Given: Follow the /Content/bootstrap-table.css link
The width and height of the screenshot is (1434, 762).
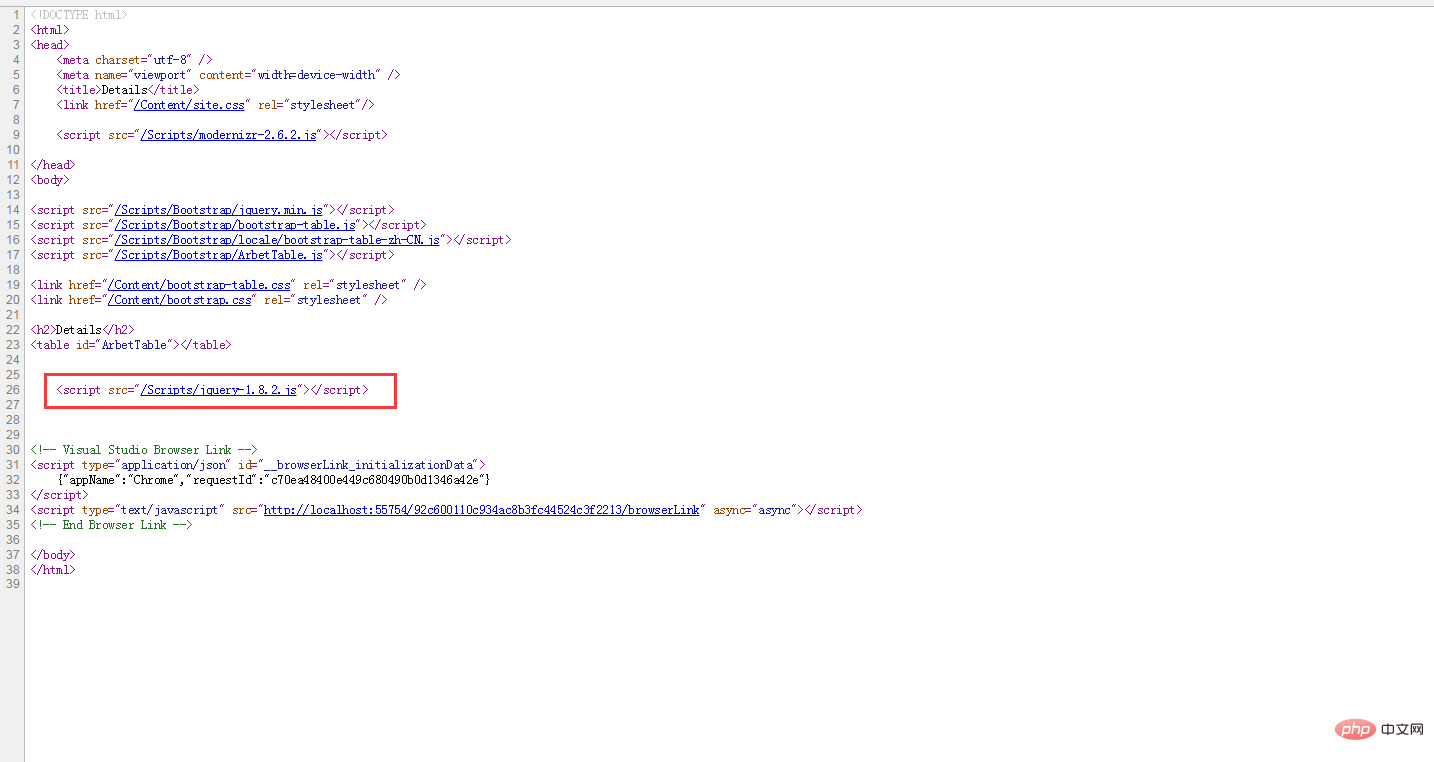Looking at the screenshot, I should [199, 285].
